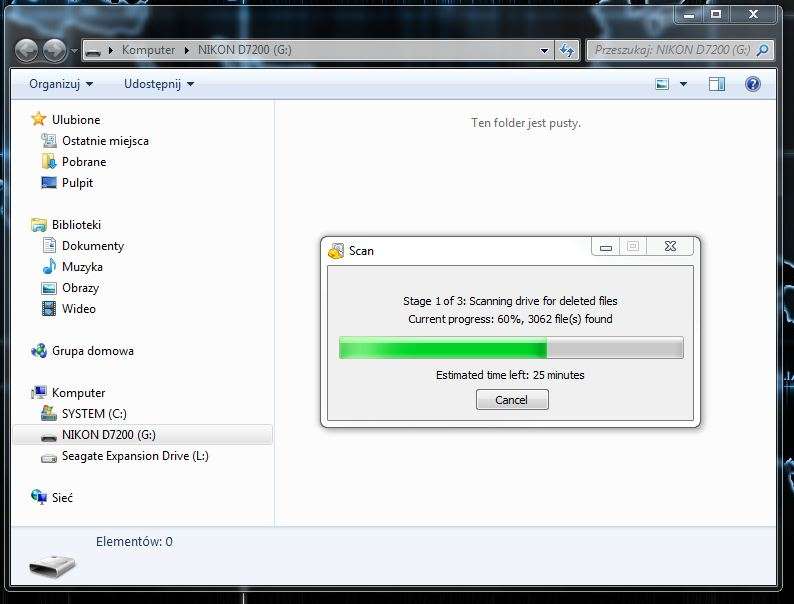The width and height of the screenshot is (794, 604).
Task: Click the Forward navigation arrow button
Action: click(x=54, y=49)
